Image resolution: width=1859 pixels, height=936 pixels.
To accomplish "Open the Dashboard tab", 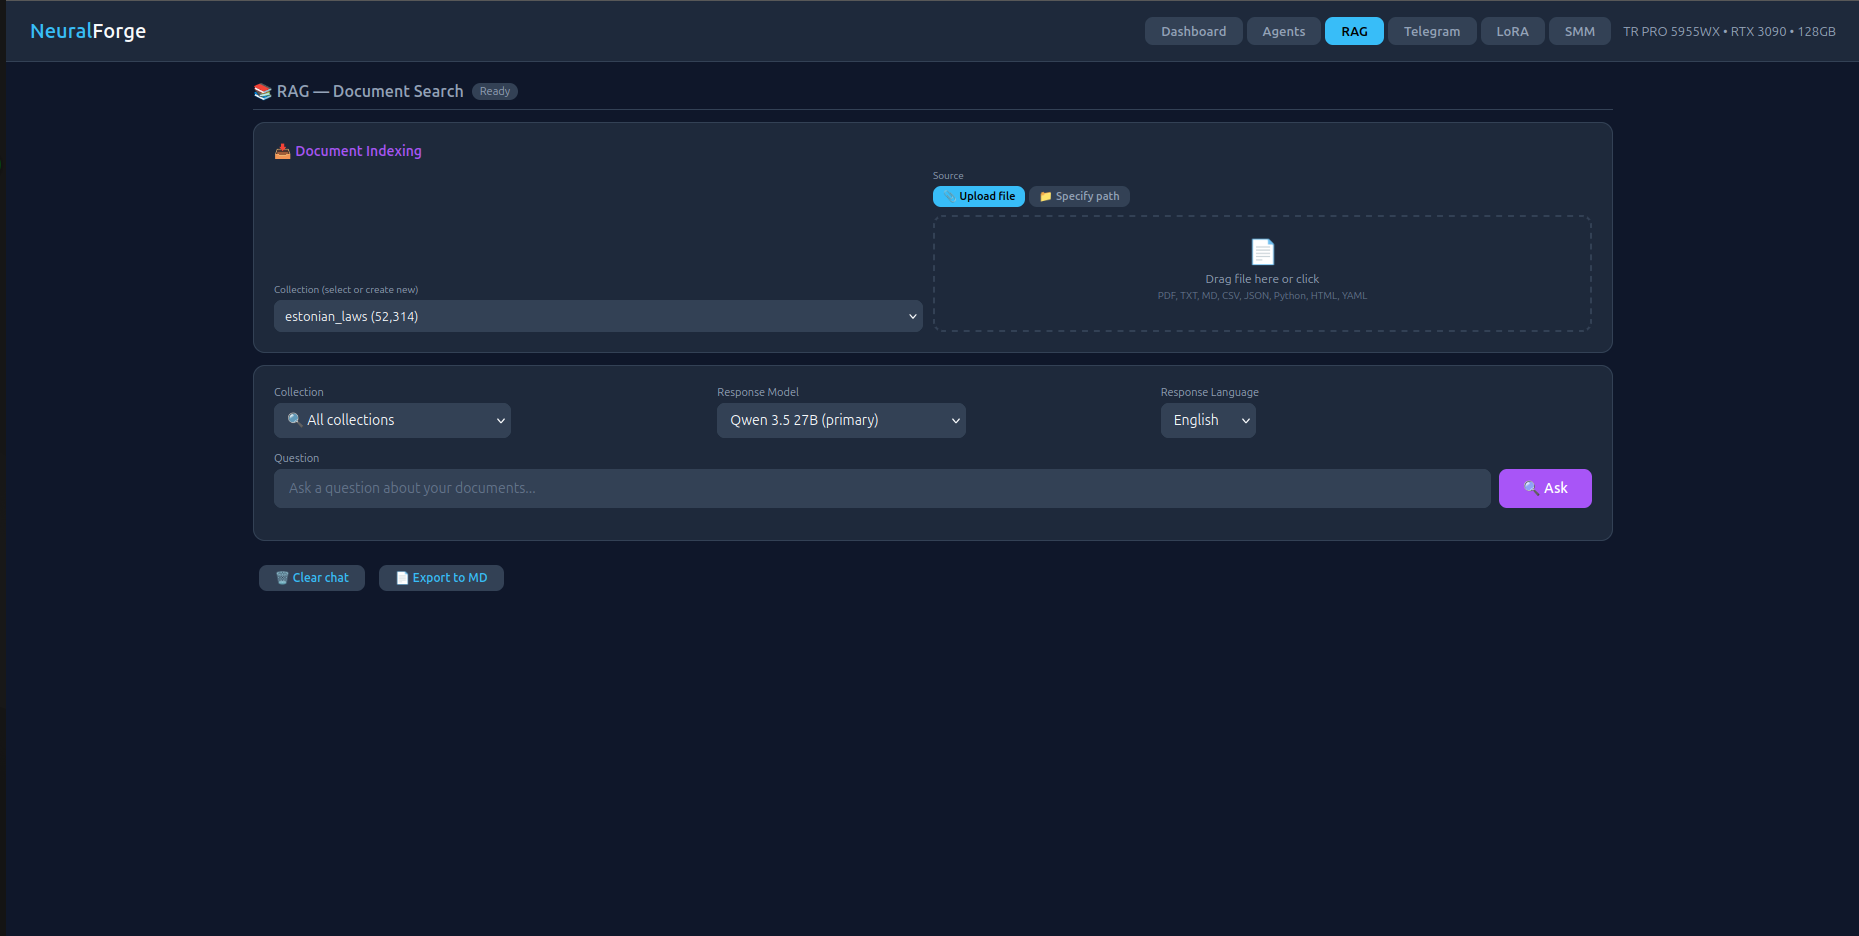I will 1193,31.
